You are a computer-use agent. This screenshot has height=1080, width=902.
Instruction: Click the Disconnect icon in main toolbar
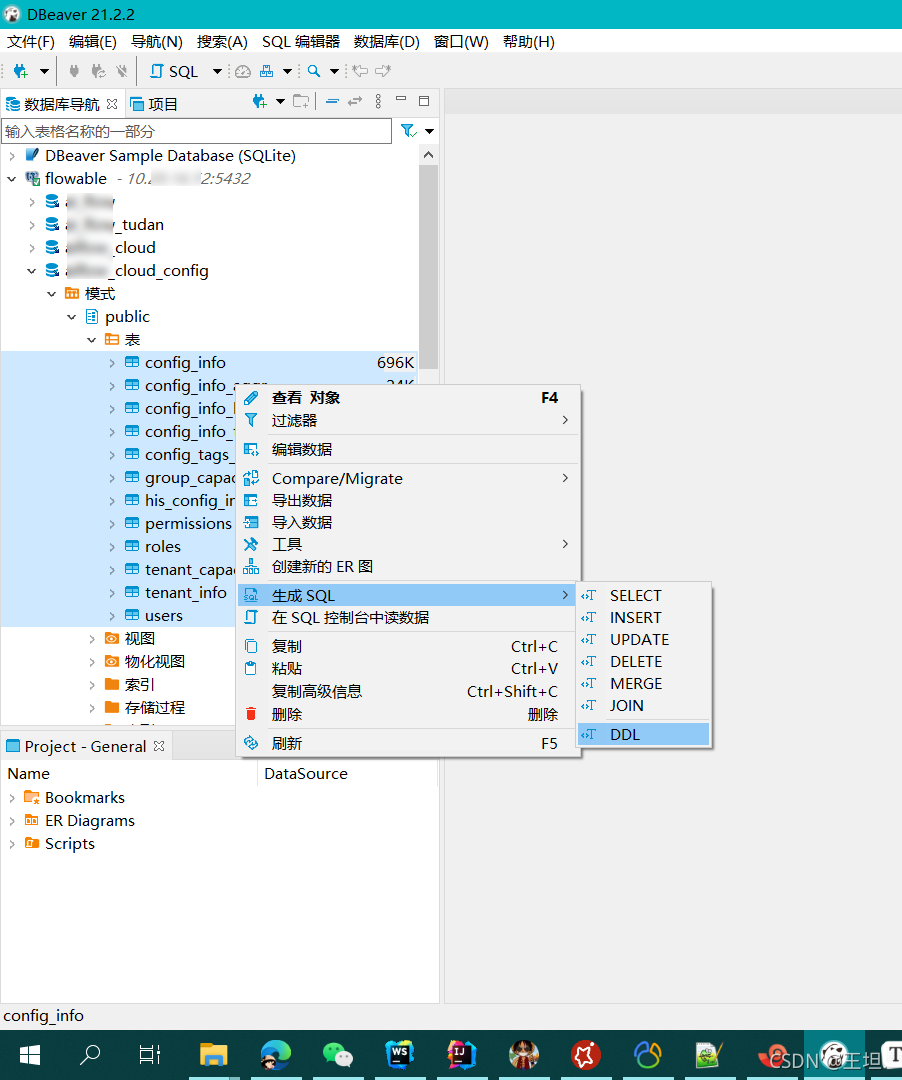point(122,71)
